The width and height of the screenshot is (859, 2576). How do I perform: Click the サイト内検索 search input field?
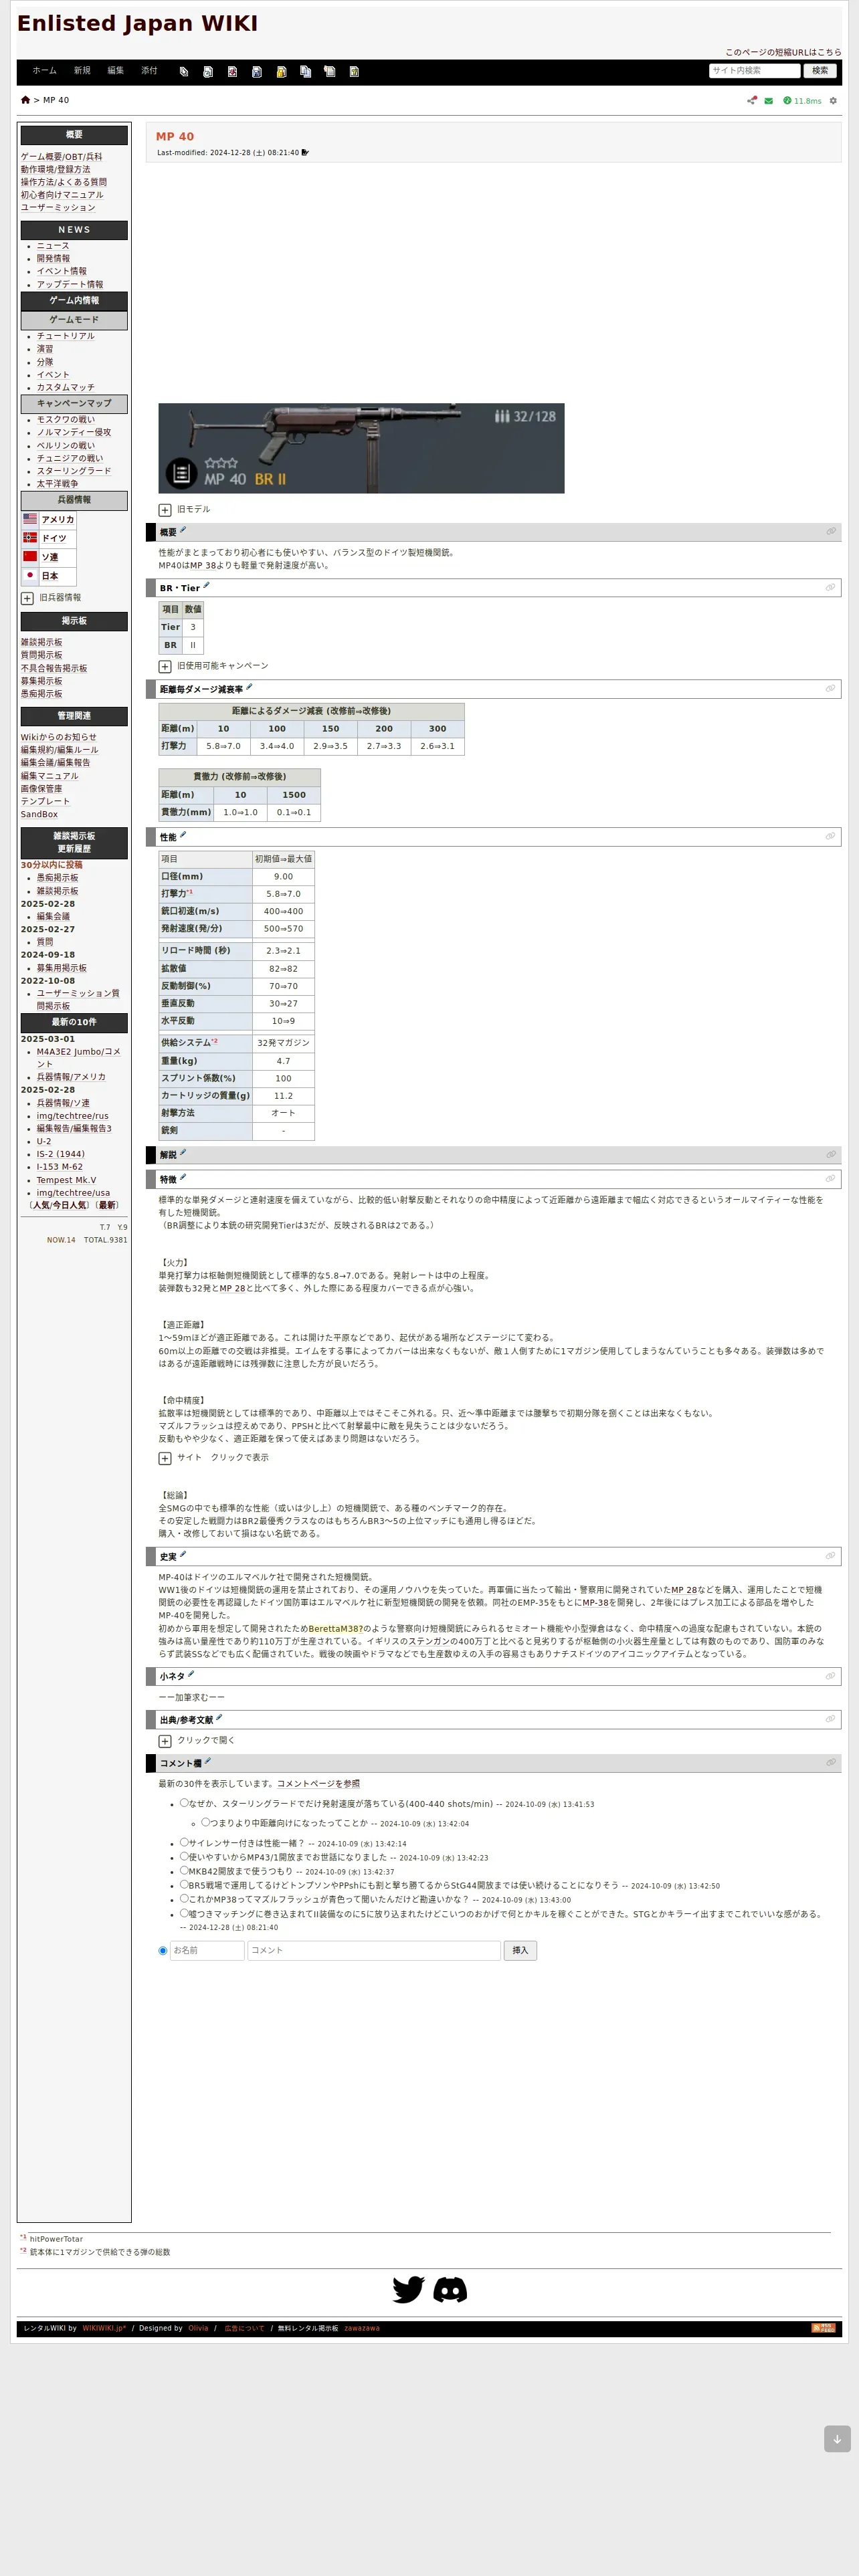tap(754, 71)
